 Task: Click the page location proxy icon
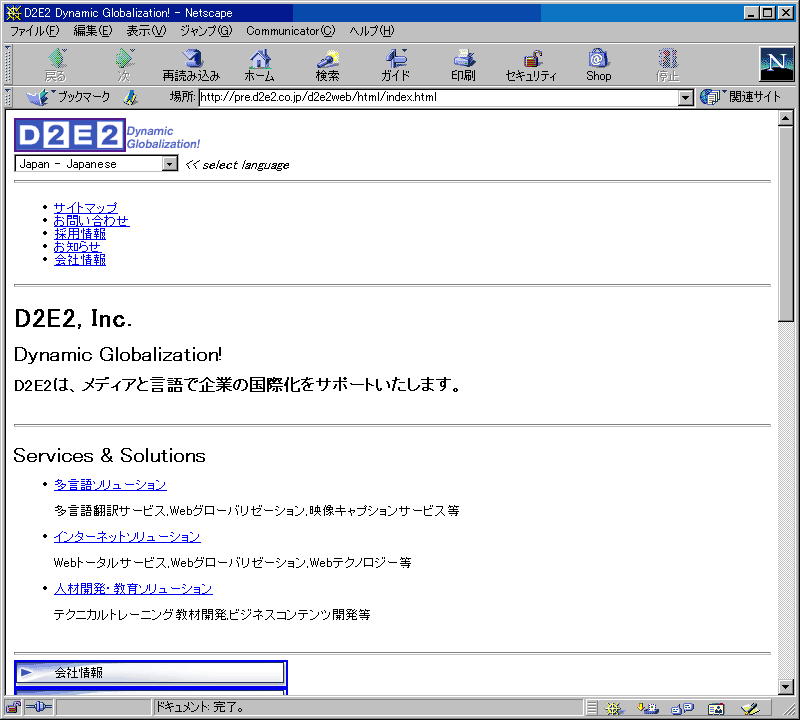(131, 97)
